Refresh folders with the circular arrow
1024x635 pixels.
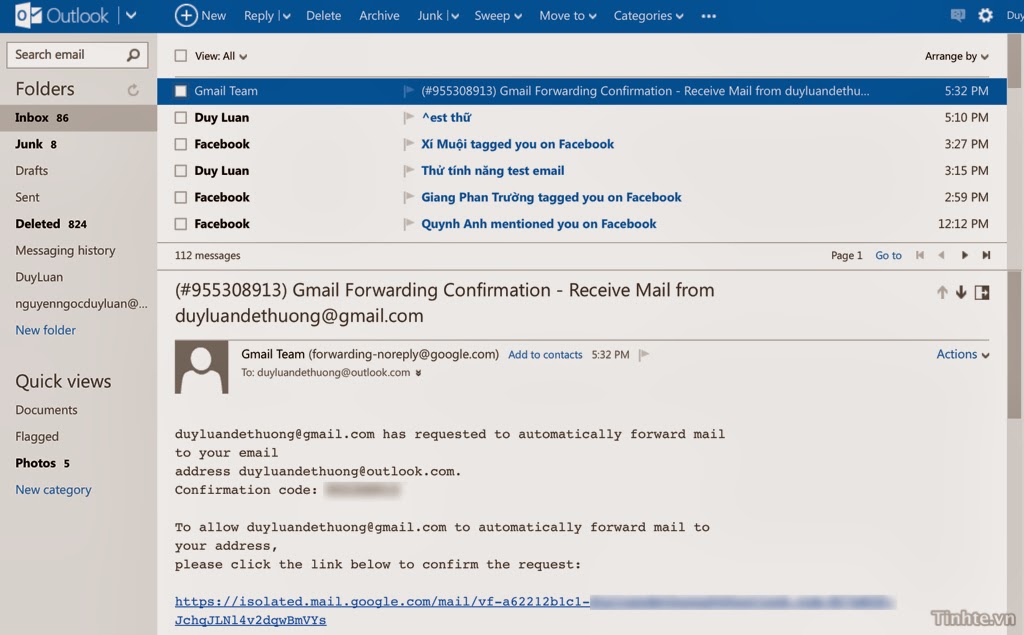133,90
